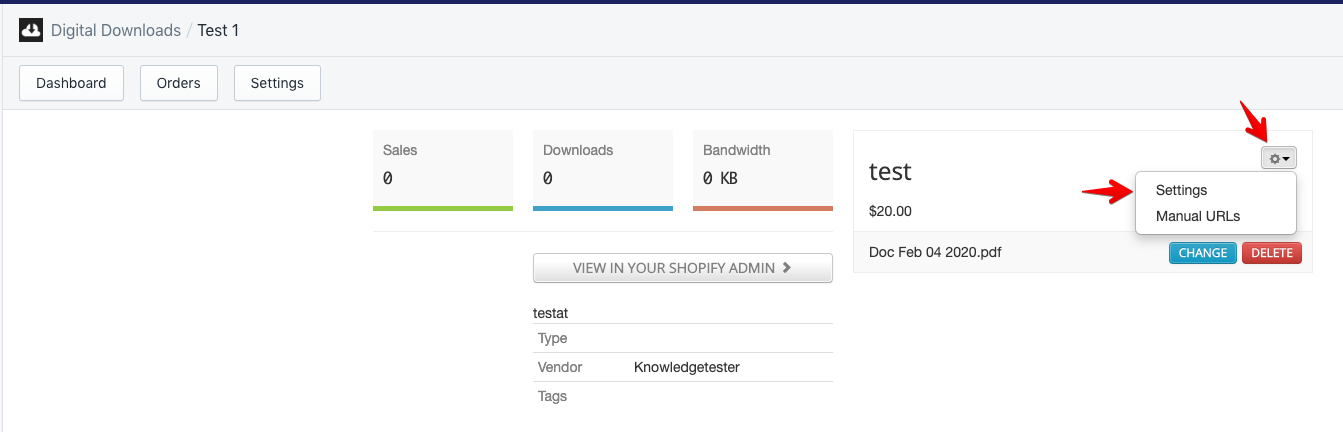Screen dimensions: 1343x432
Task: Click the Test 1 breadcrumb title
Action: click(x=218, y=30)
